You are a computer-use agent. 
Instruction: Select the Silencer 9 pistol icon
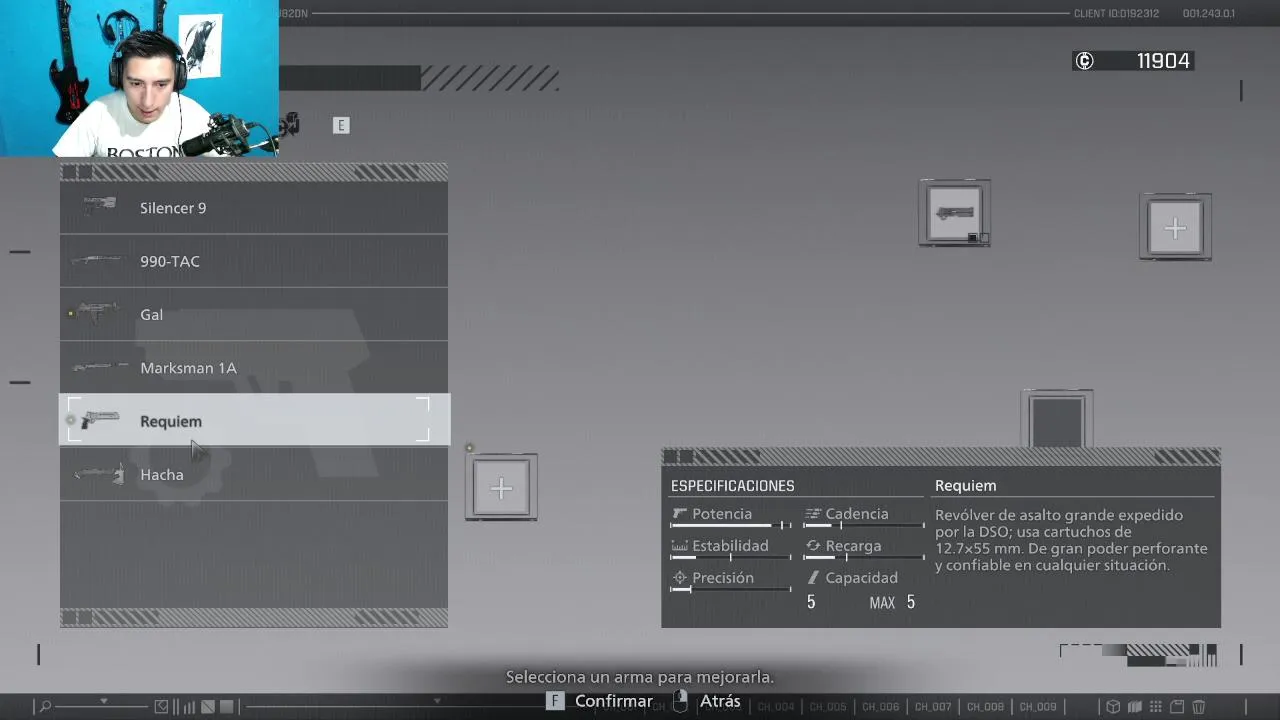(x=99, y=206)
